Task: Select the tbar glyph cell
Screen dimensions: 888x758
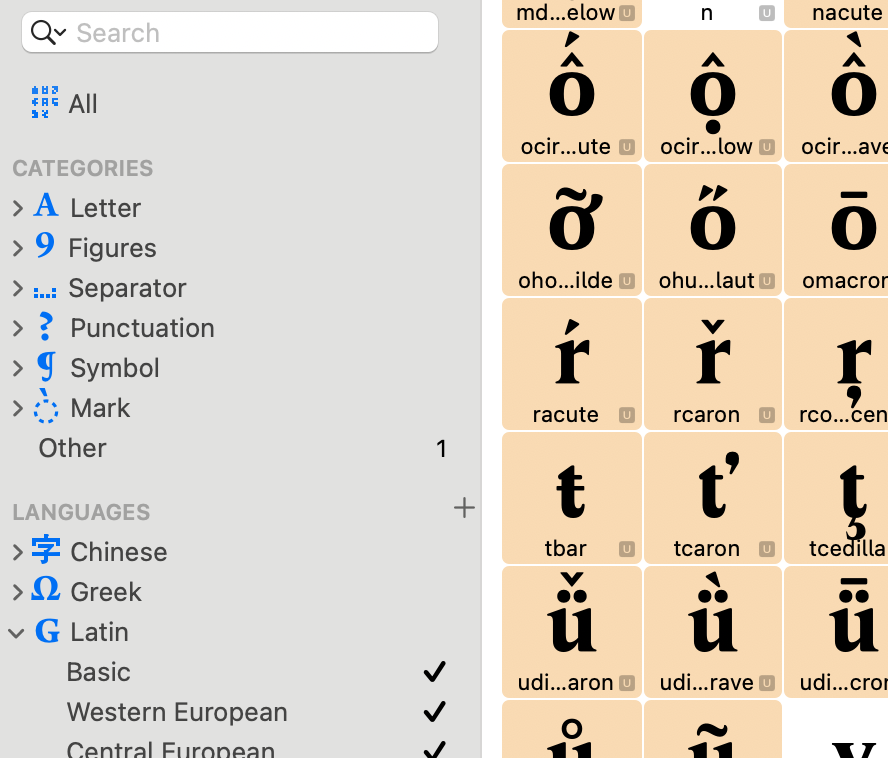Action: [x=571, y=498]
